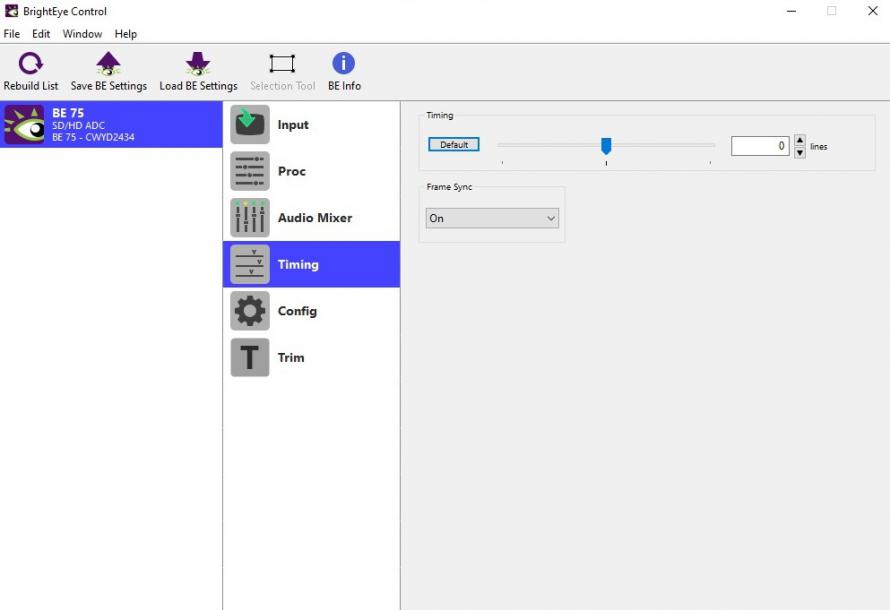Increase timing lines with the up arrow
The width and height of the screenshot is (890, 610).
[800, 140]
